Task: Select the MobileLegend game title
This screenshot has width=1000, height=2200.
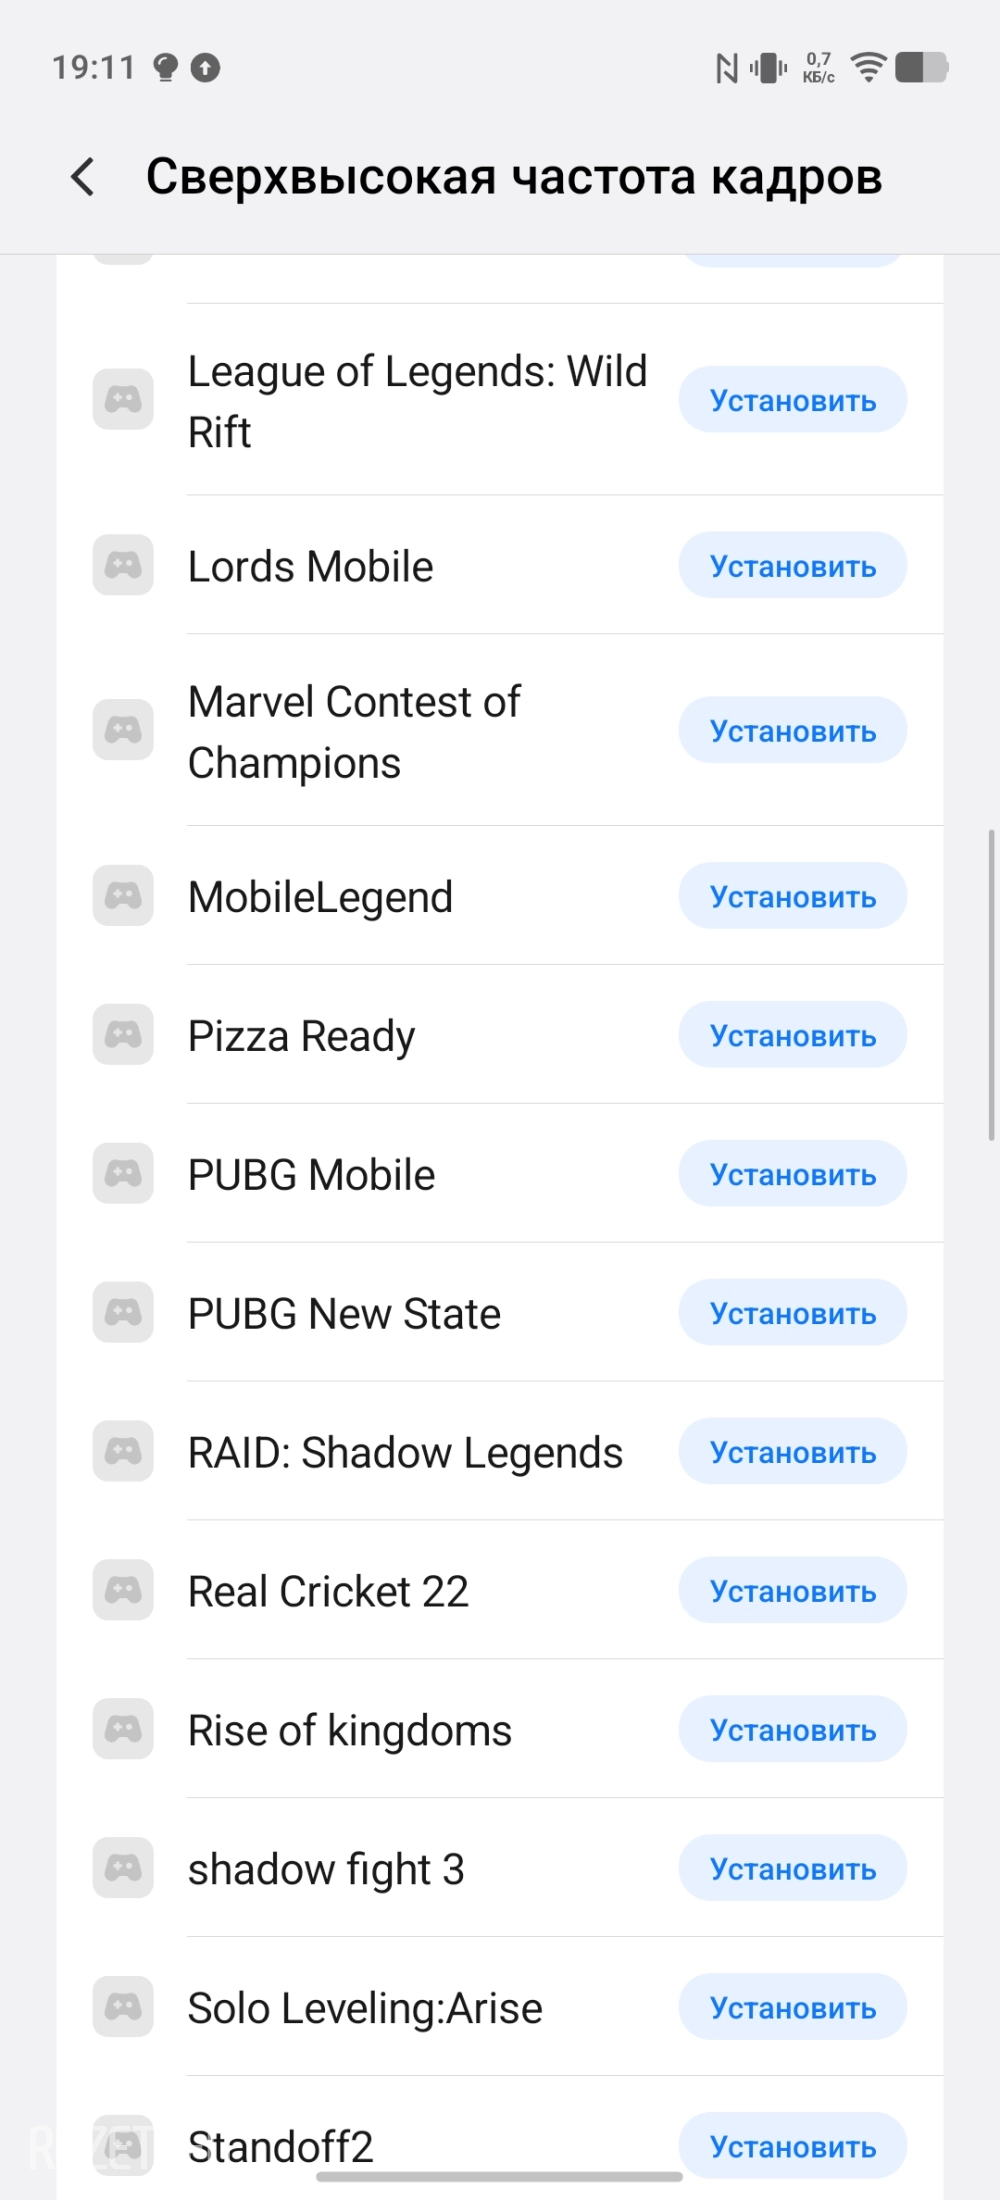Action: click(321, 897)
